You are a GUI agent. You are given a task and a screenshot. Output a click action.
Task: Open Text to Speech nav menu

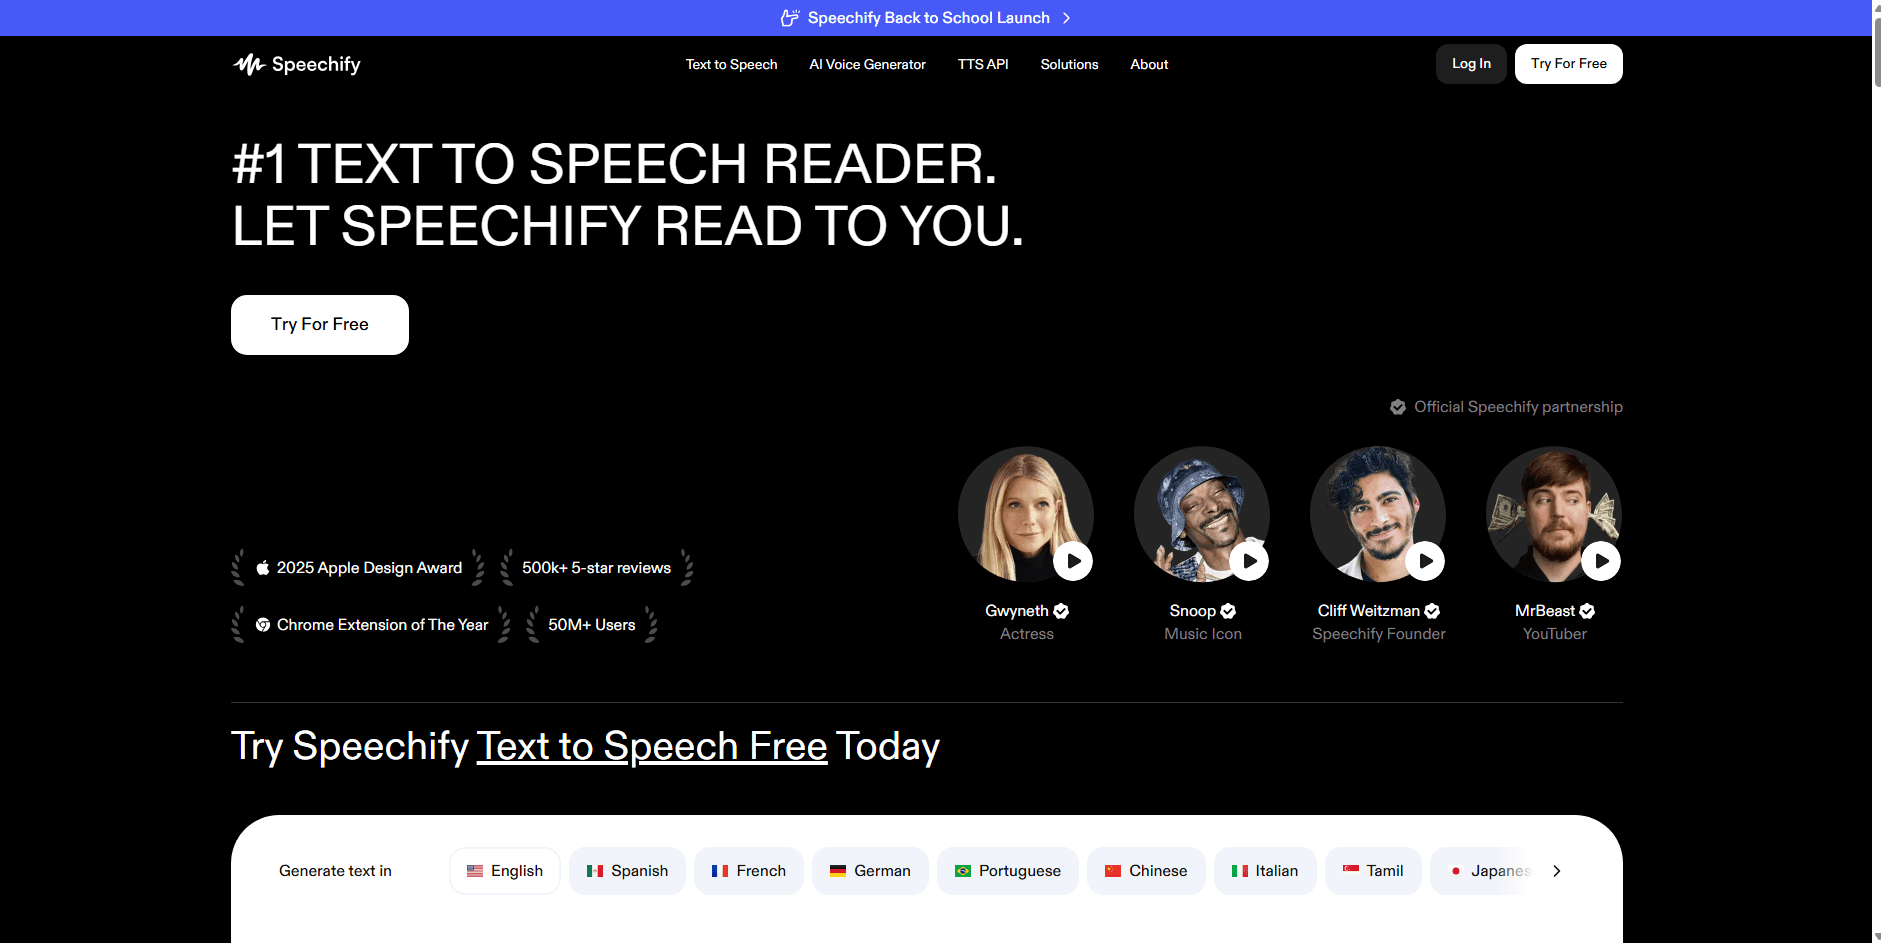click(x=731, y=64)
